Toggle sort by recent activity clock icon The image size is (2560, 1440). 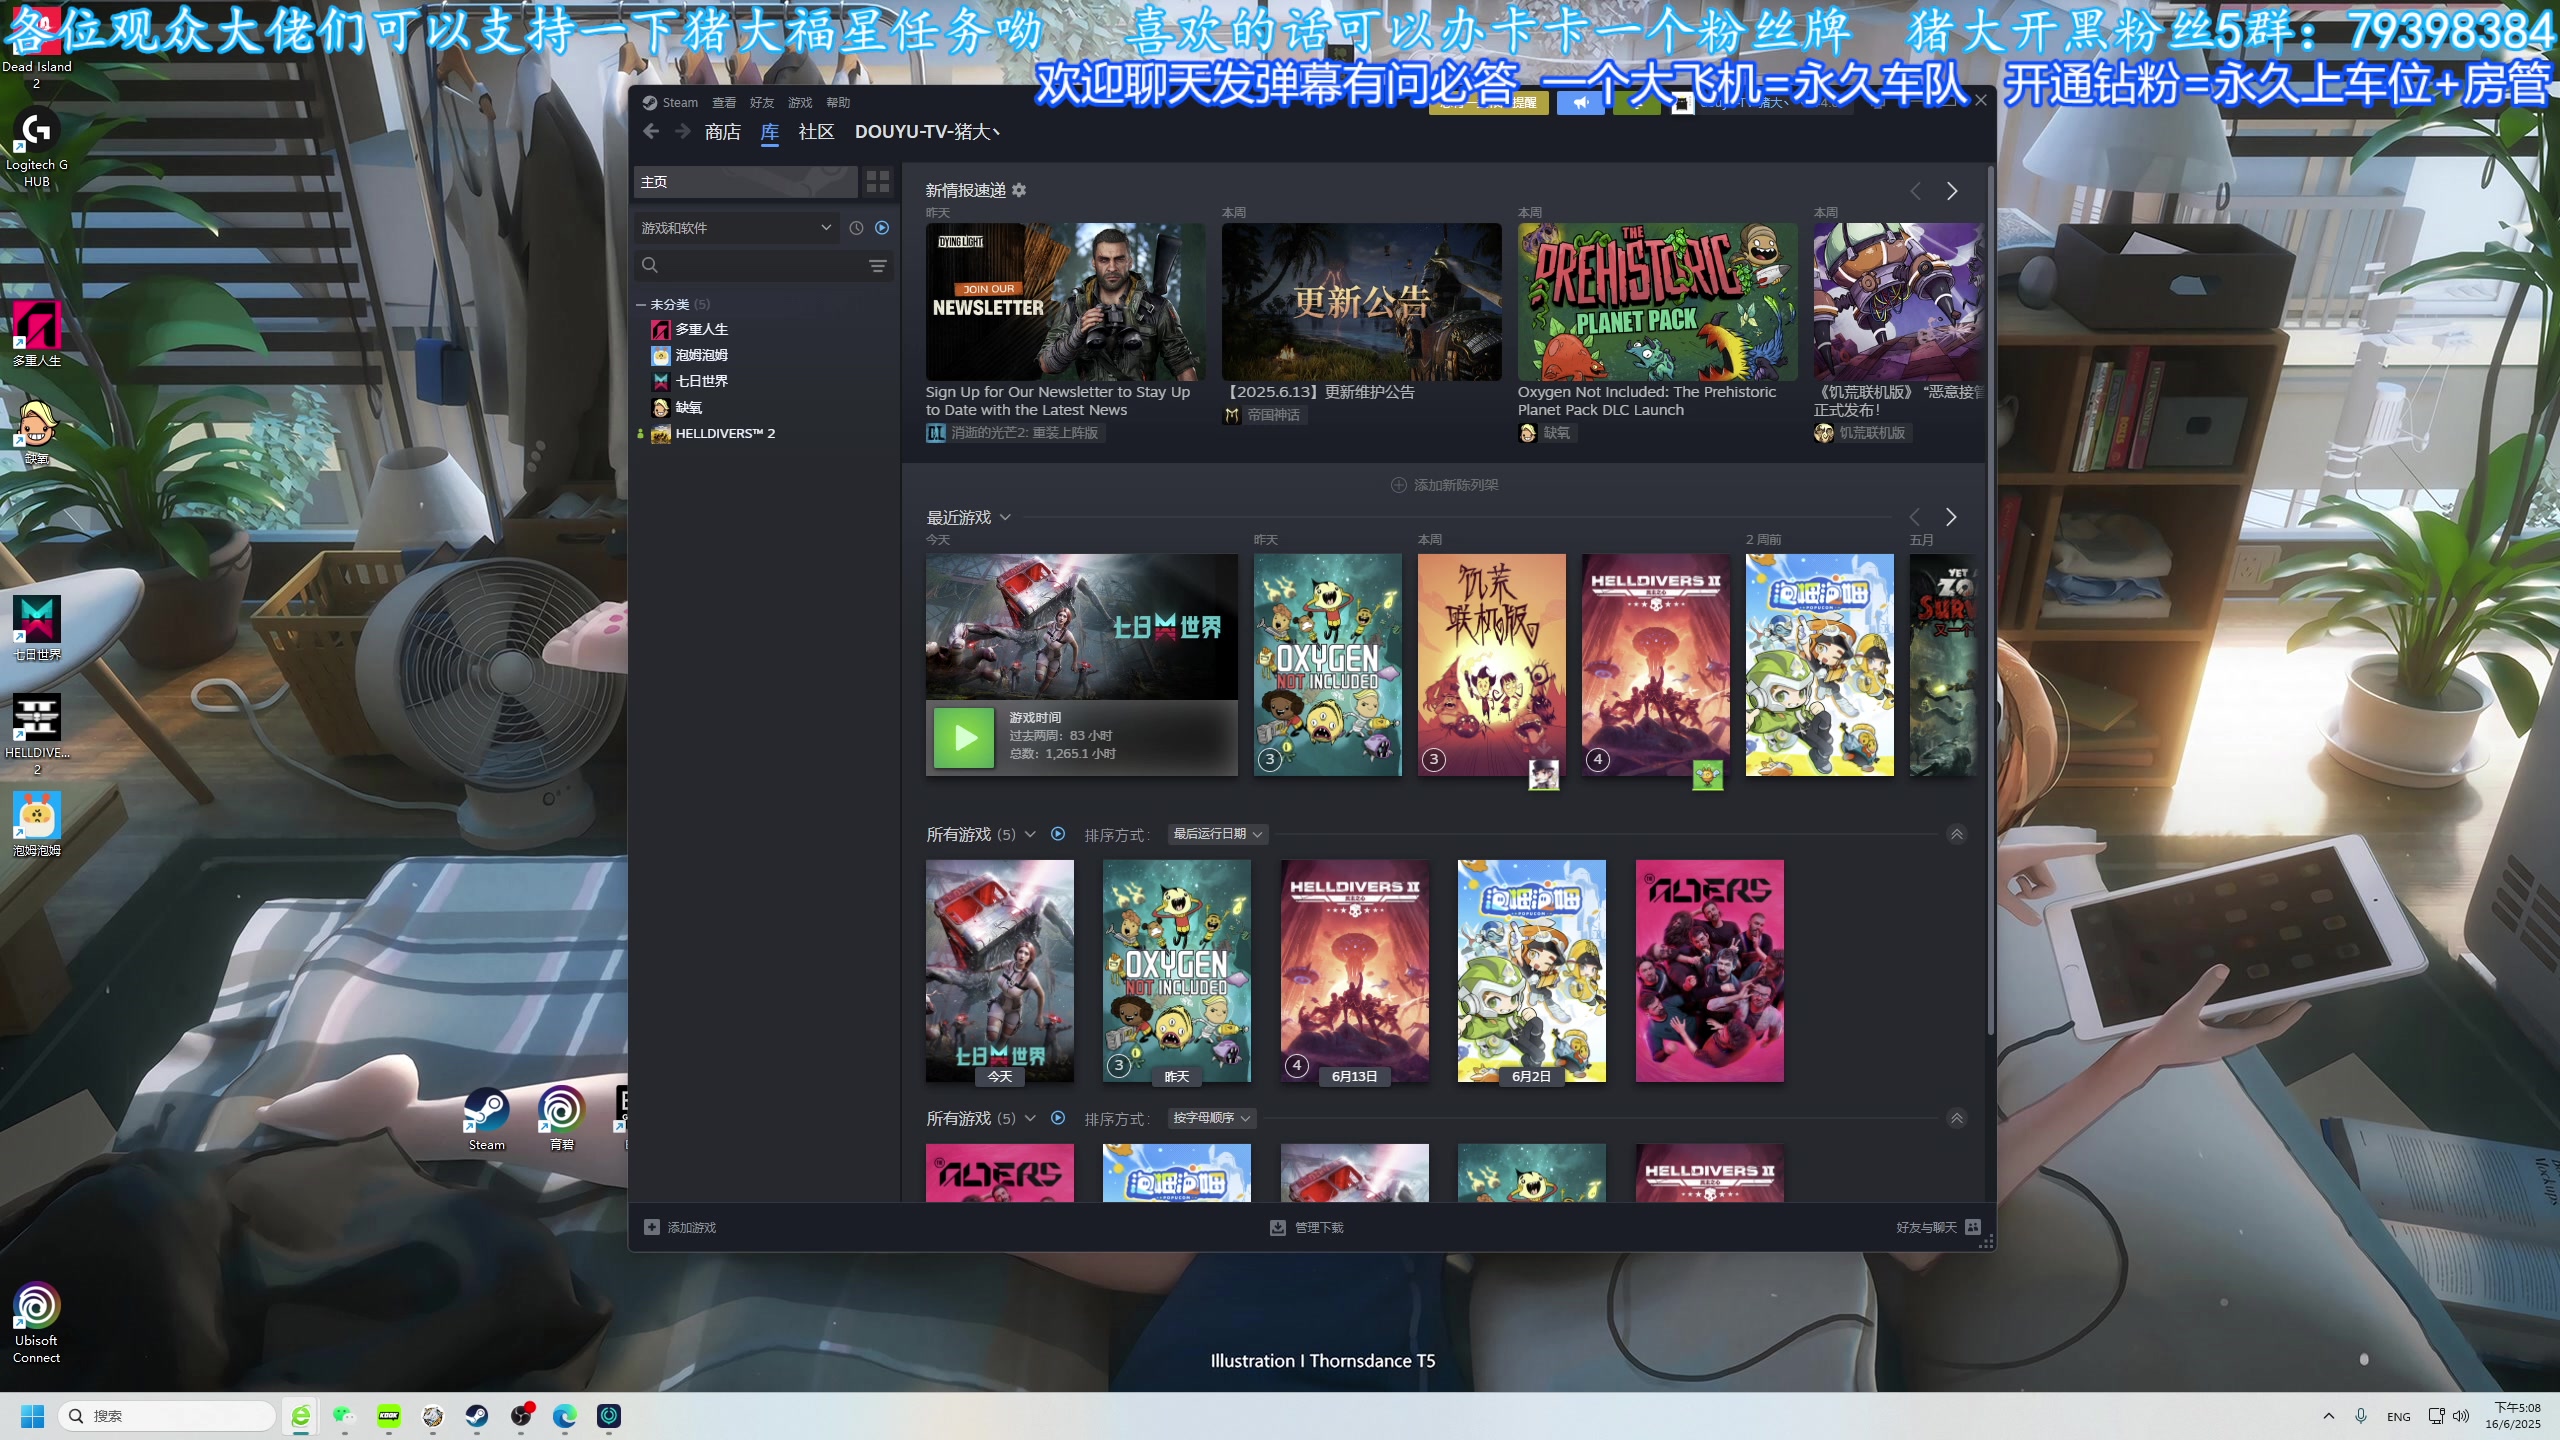click(x=856, y=228)
